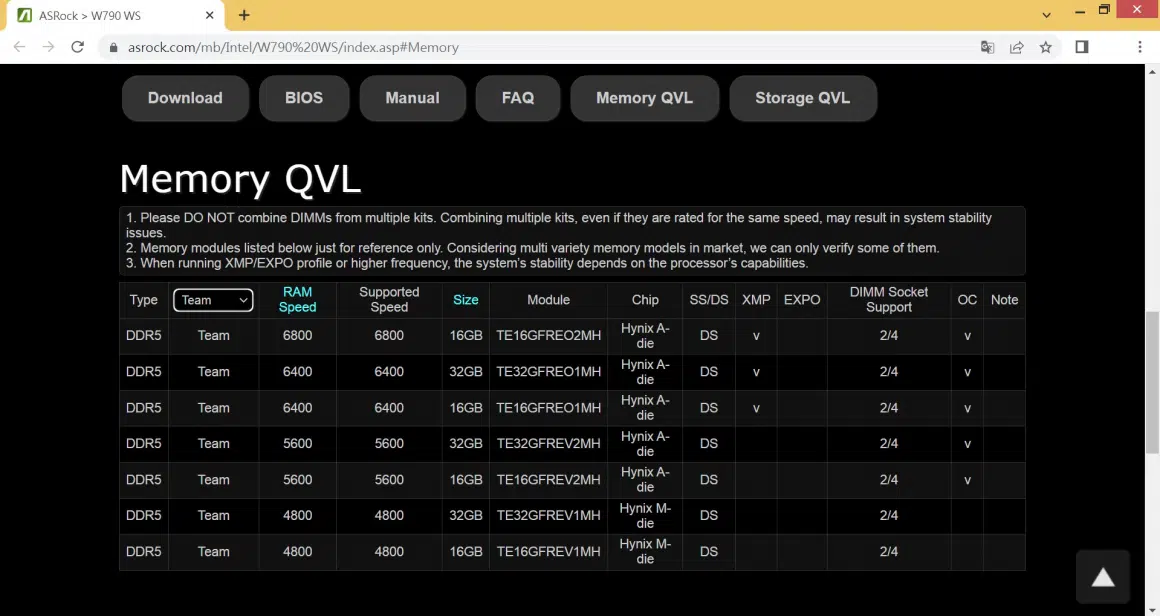Viewport: 1160px width, 616px height.
Task: Click the EXPO column header
Action: pyautogui.click(x=802, y=299)
